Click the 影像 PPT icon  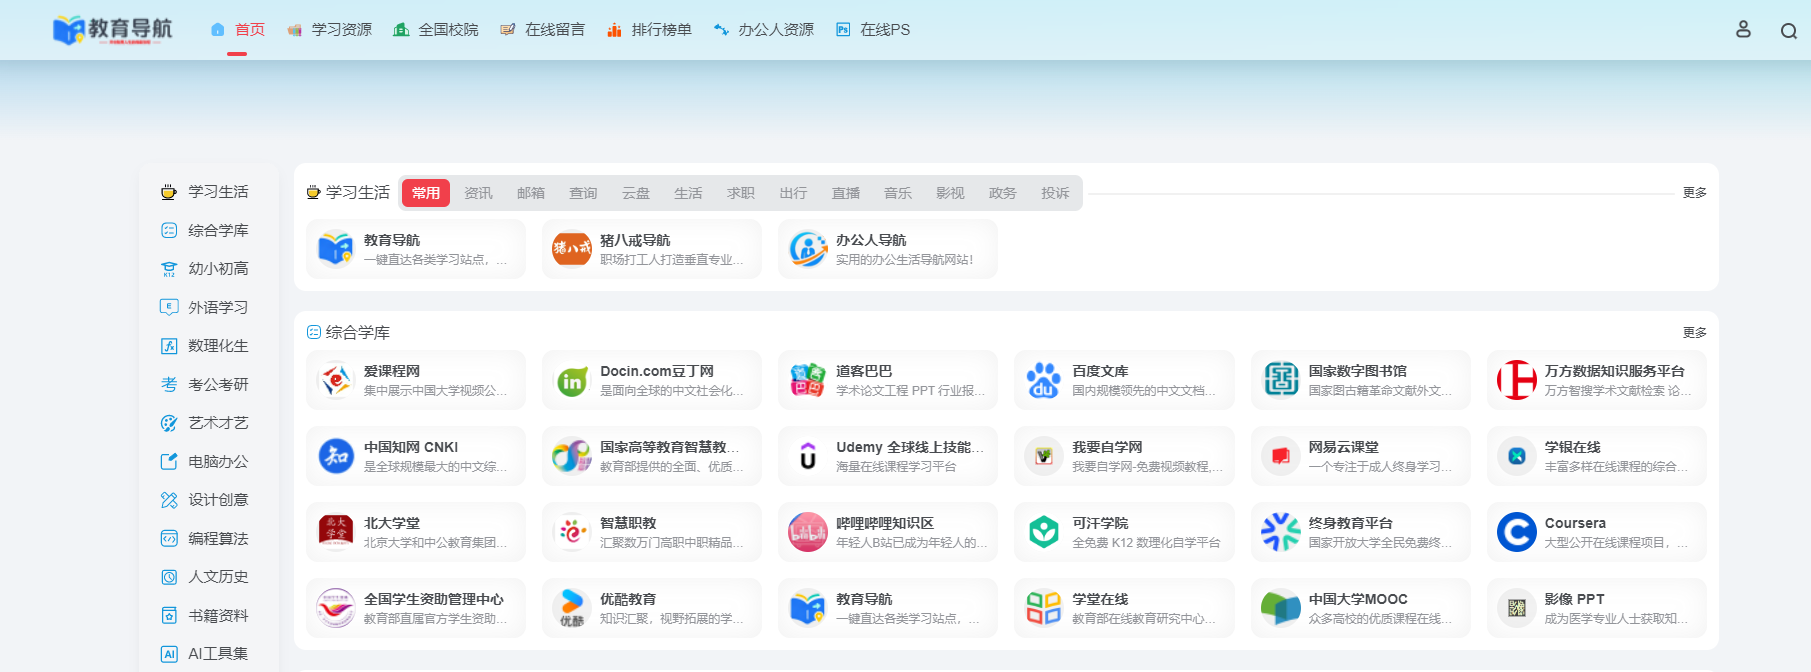[1517, 608]
